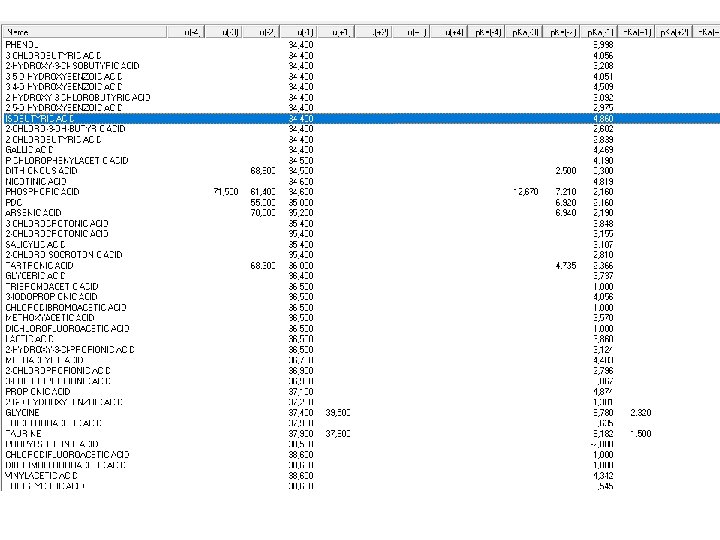Select the 2-CHLOROBUTYRIC ACID row
The width and height of the screenshot is (720, 540).
coord(362,139)
